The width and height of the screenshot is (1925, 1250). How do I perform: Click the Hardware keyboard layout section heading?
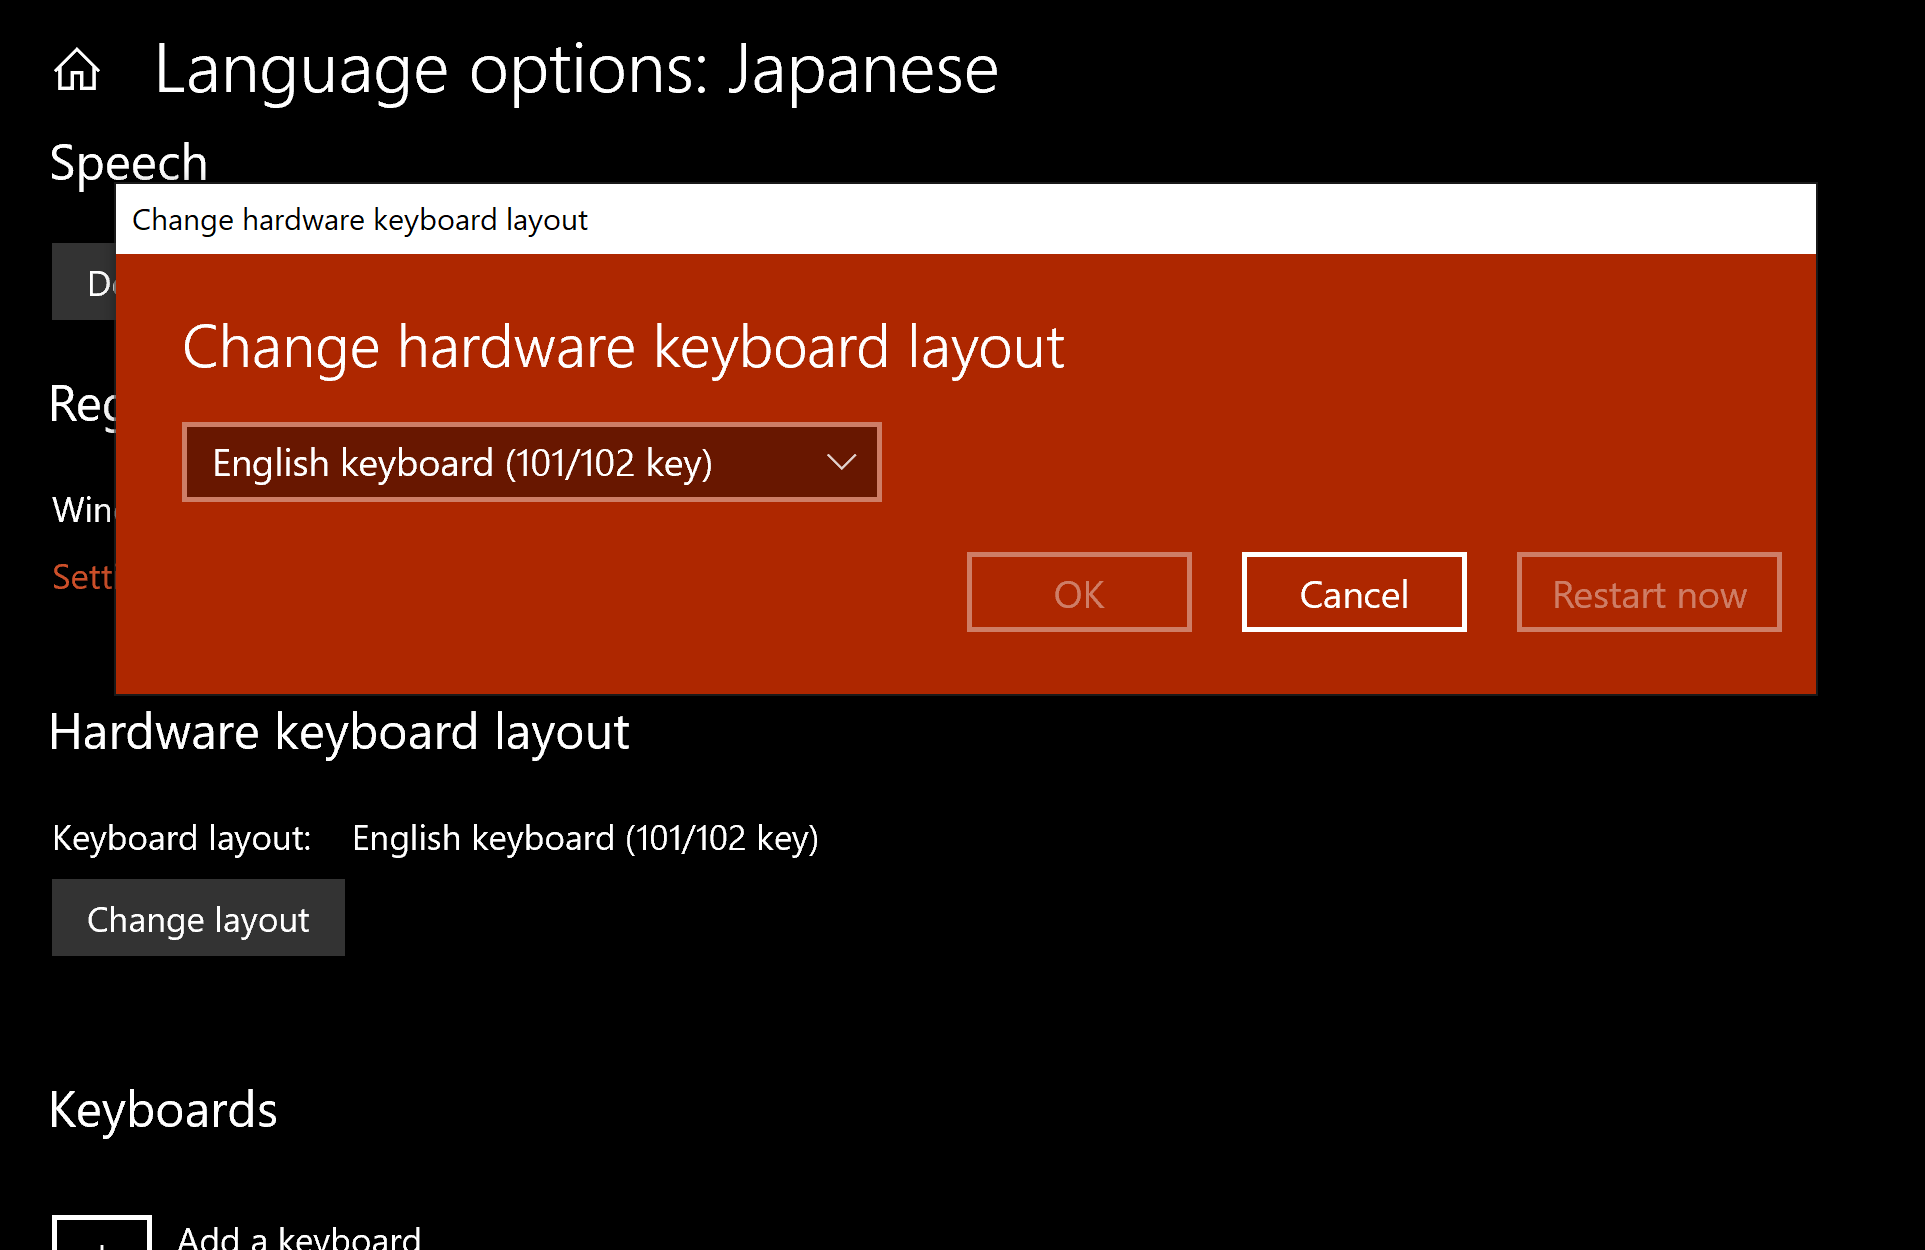339,732
